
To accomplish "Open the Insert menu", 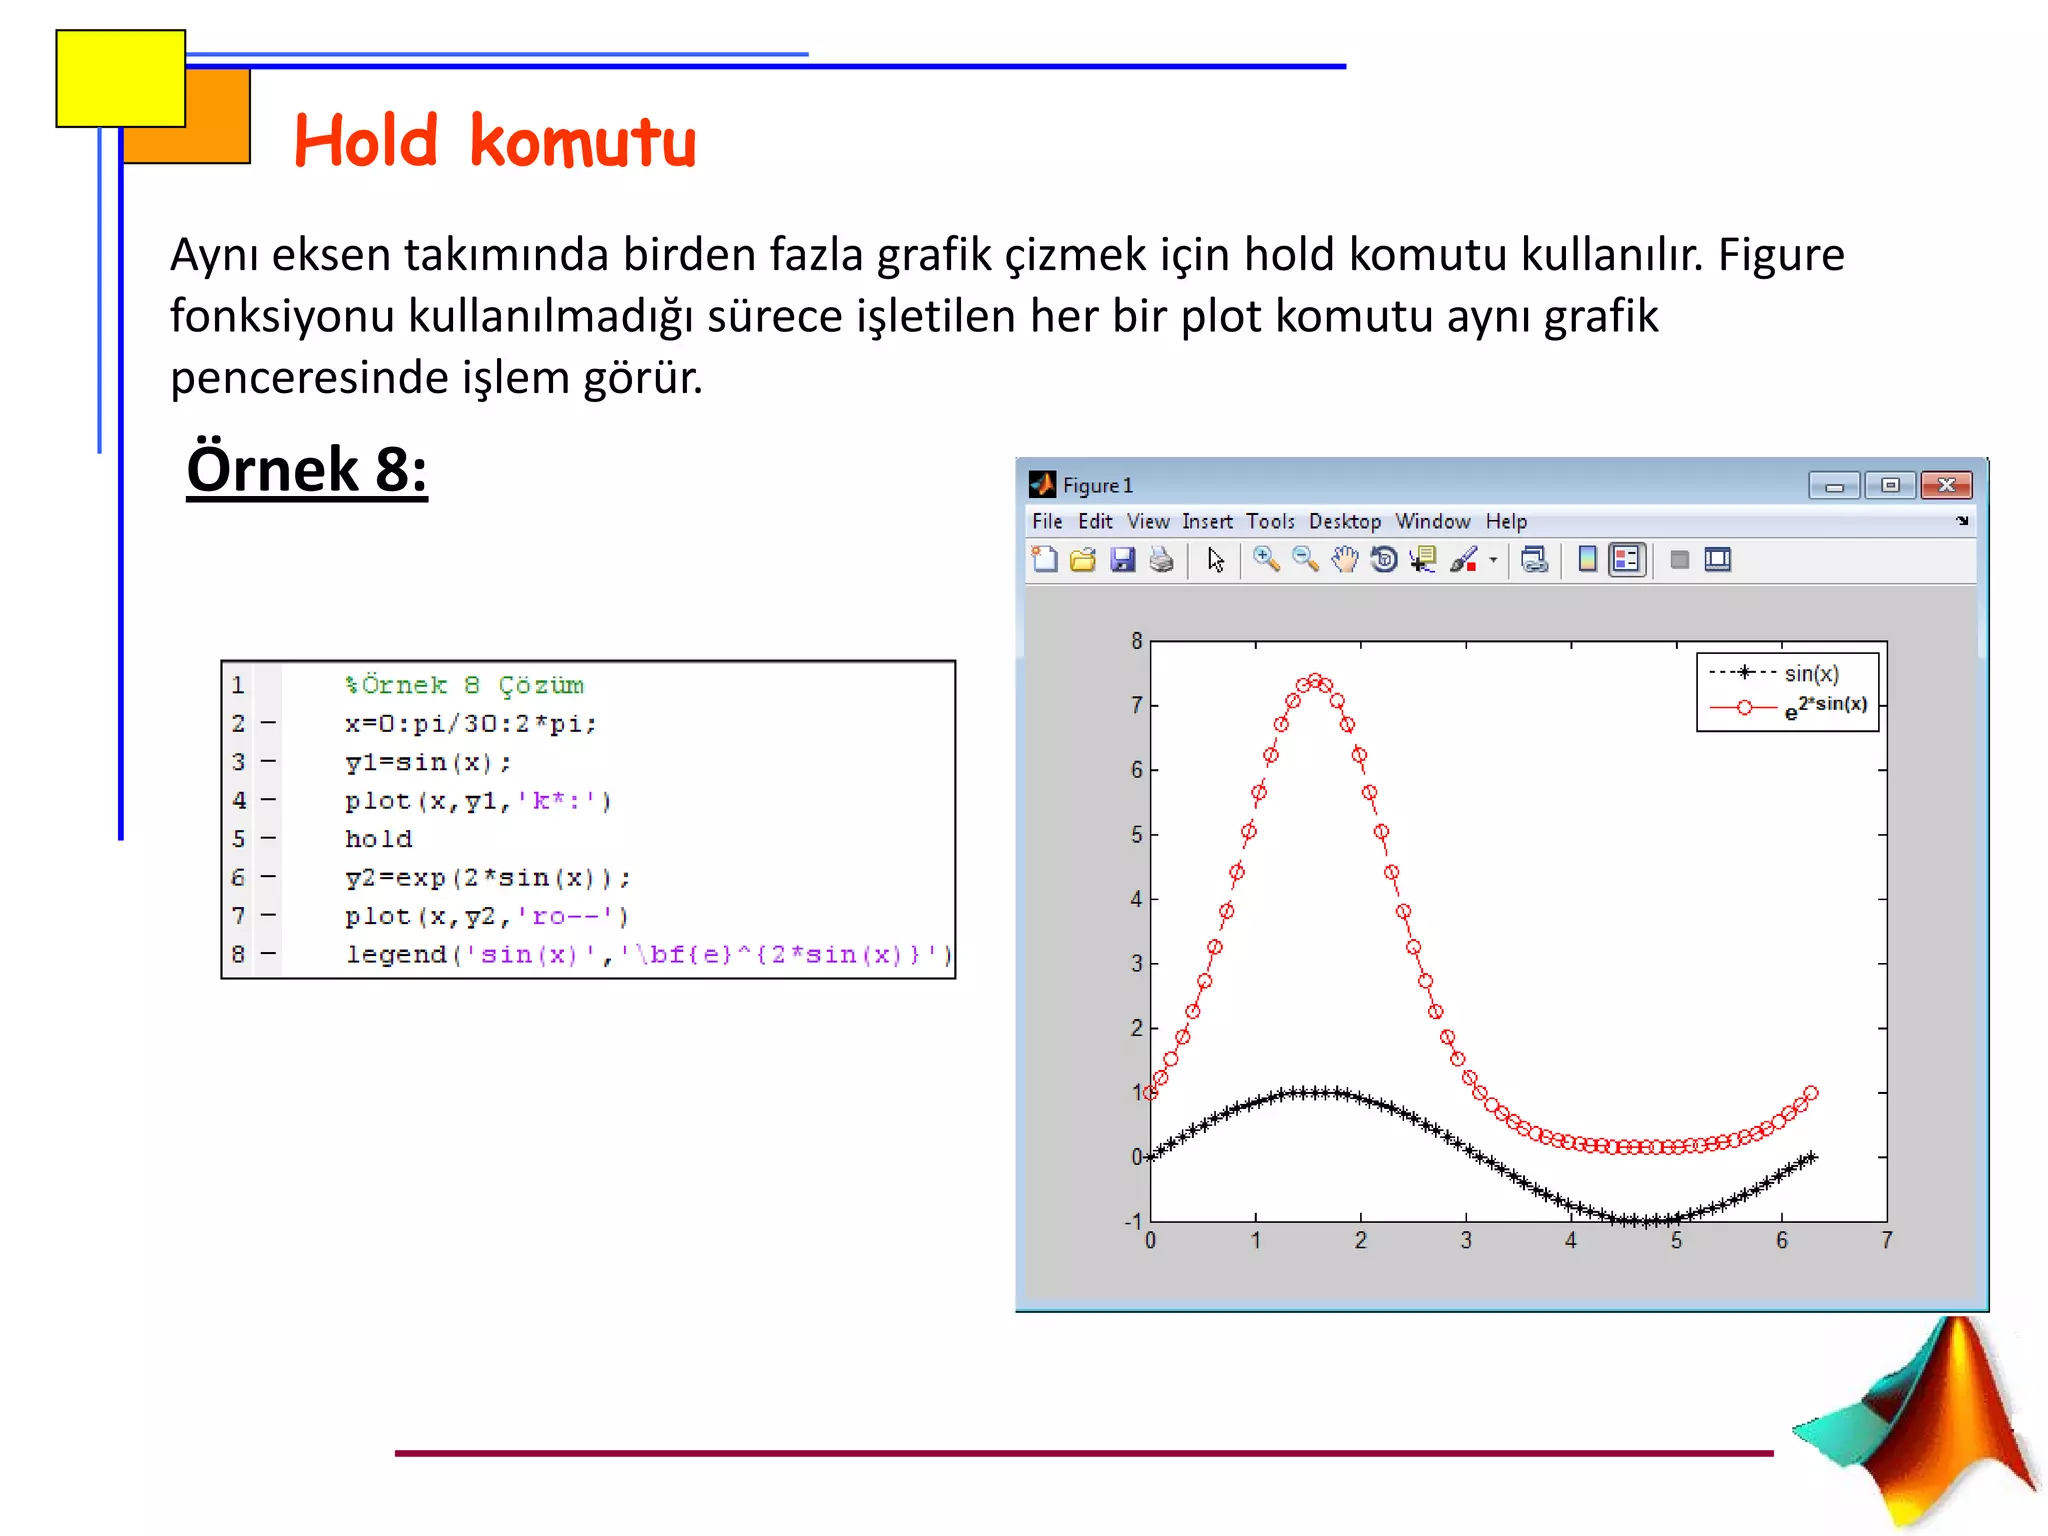I will (x=1207, y=522).
